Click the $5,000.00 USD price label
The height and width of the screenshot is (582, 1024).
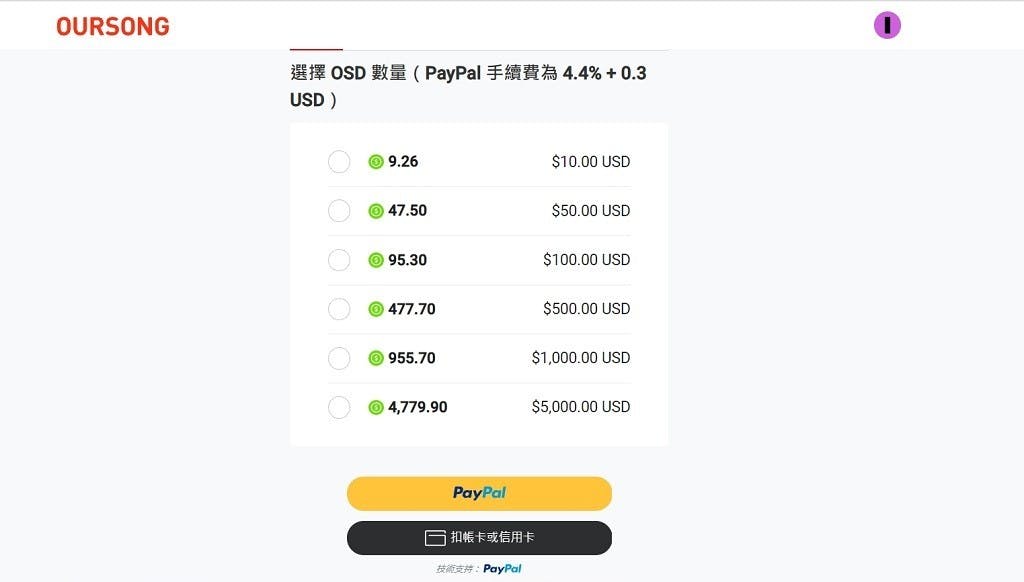[581, 407]
